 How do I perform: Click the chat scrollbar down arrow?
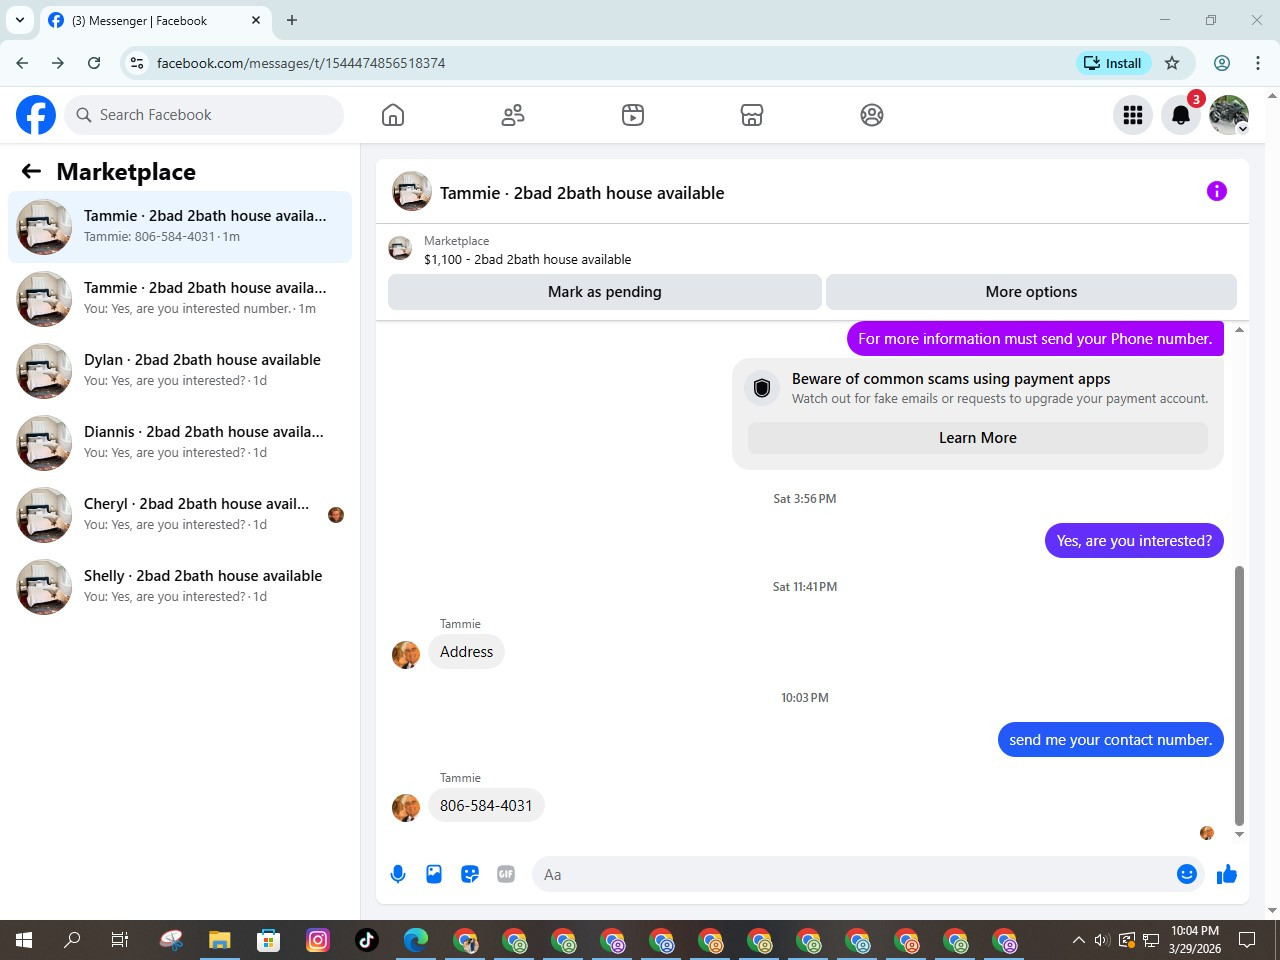1240,834
